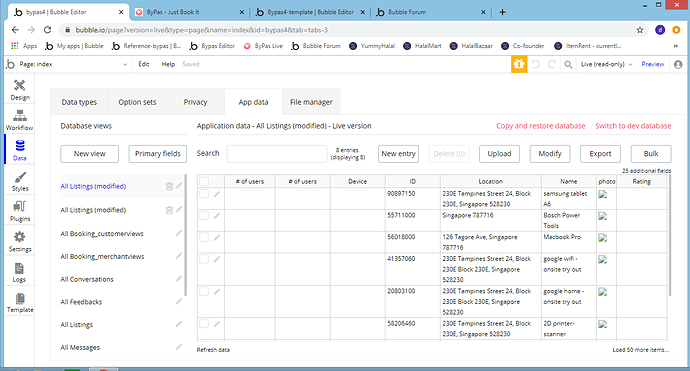Click the Refresh data link
The height and width of the screenshot is (371, 690).
pyautogui.click(x=213, y=350)
